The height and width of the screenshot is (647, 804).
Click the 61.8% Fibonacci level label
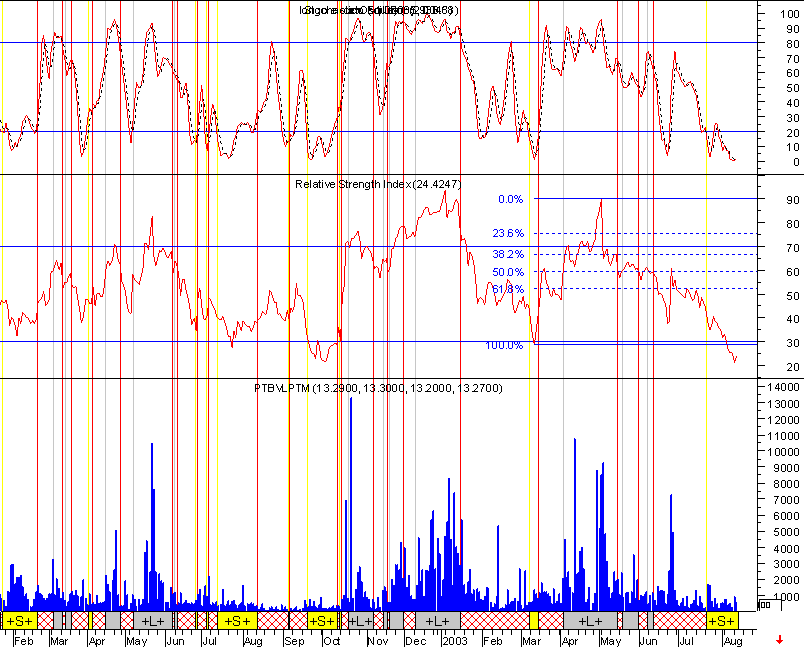click(510, 289)
